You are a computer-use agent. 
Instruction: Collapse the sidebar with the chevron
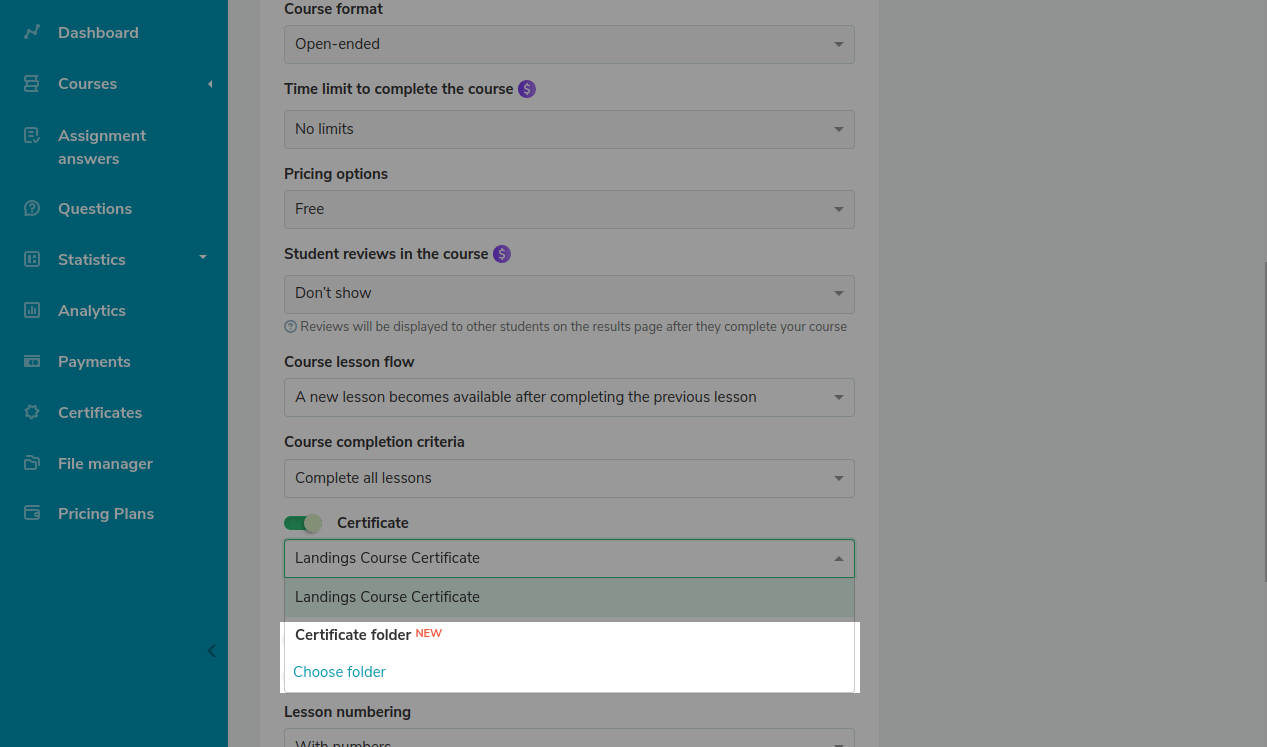pos(211,651)
